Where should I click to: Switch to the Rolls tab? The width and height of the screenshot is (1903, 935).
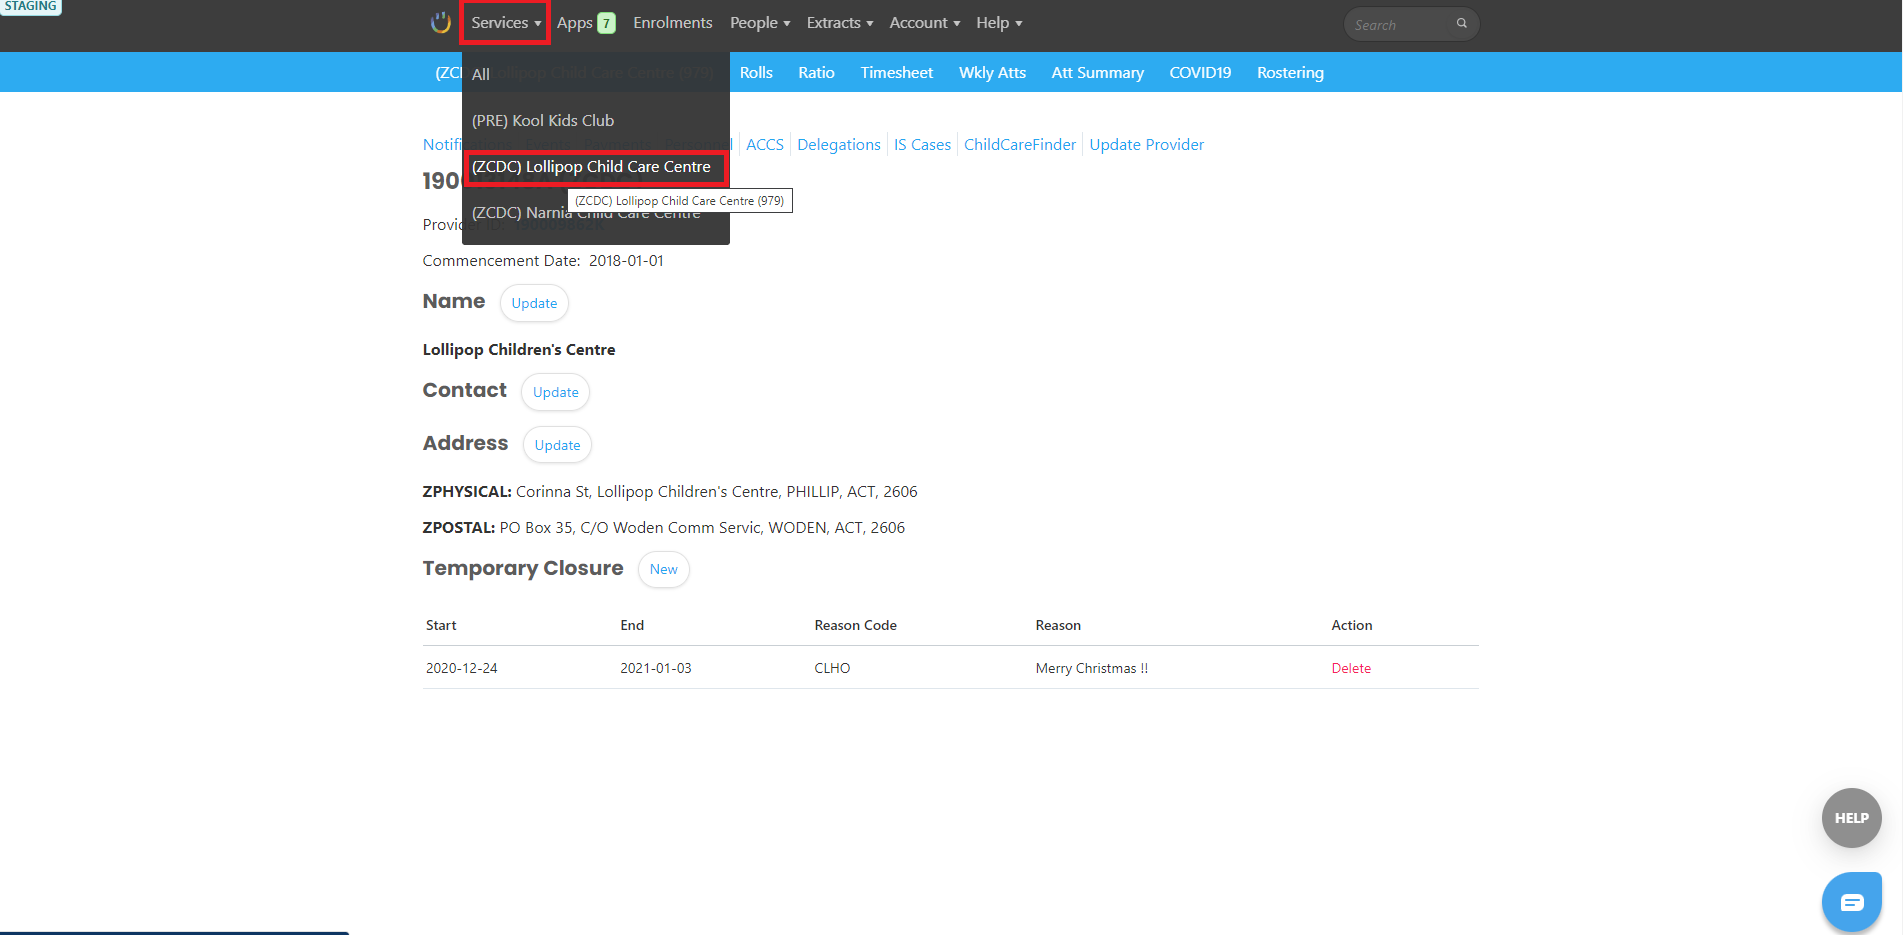click(756, 73)
